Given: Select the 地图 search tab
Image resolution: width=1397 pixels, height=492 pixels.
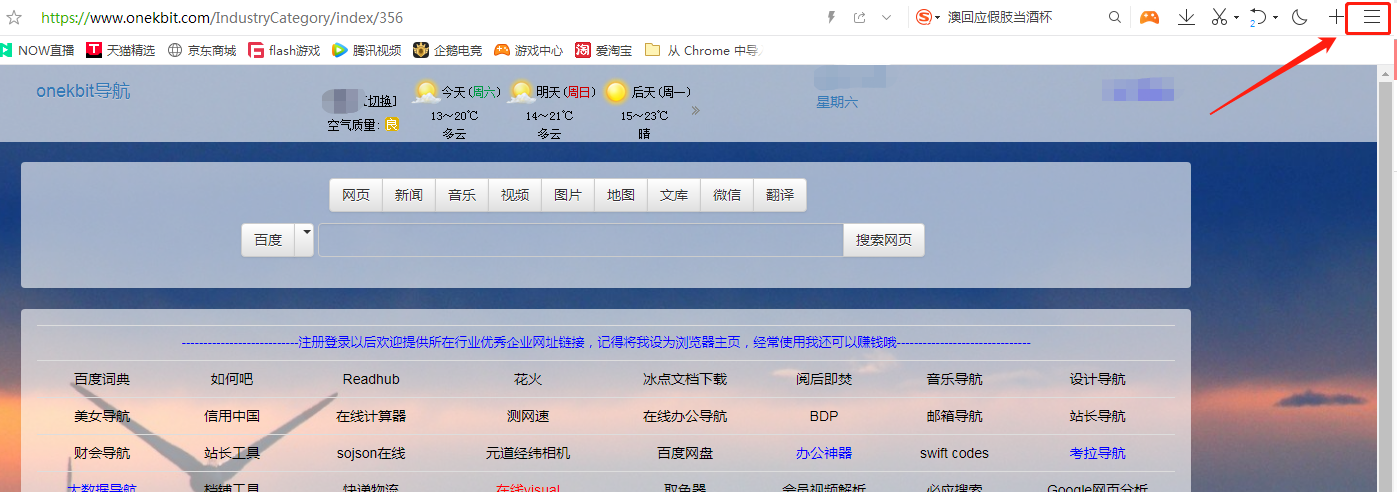Looking at the screenshot, I should point(621,195).
